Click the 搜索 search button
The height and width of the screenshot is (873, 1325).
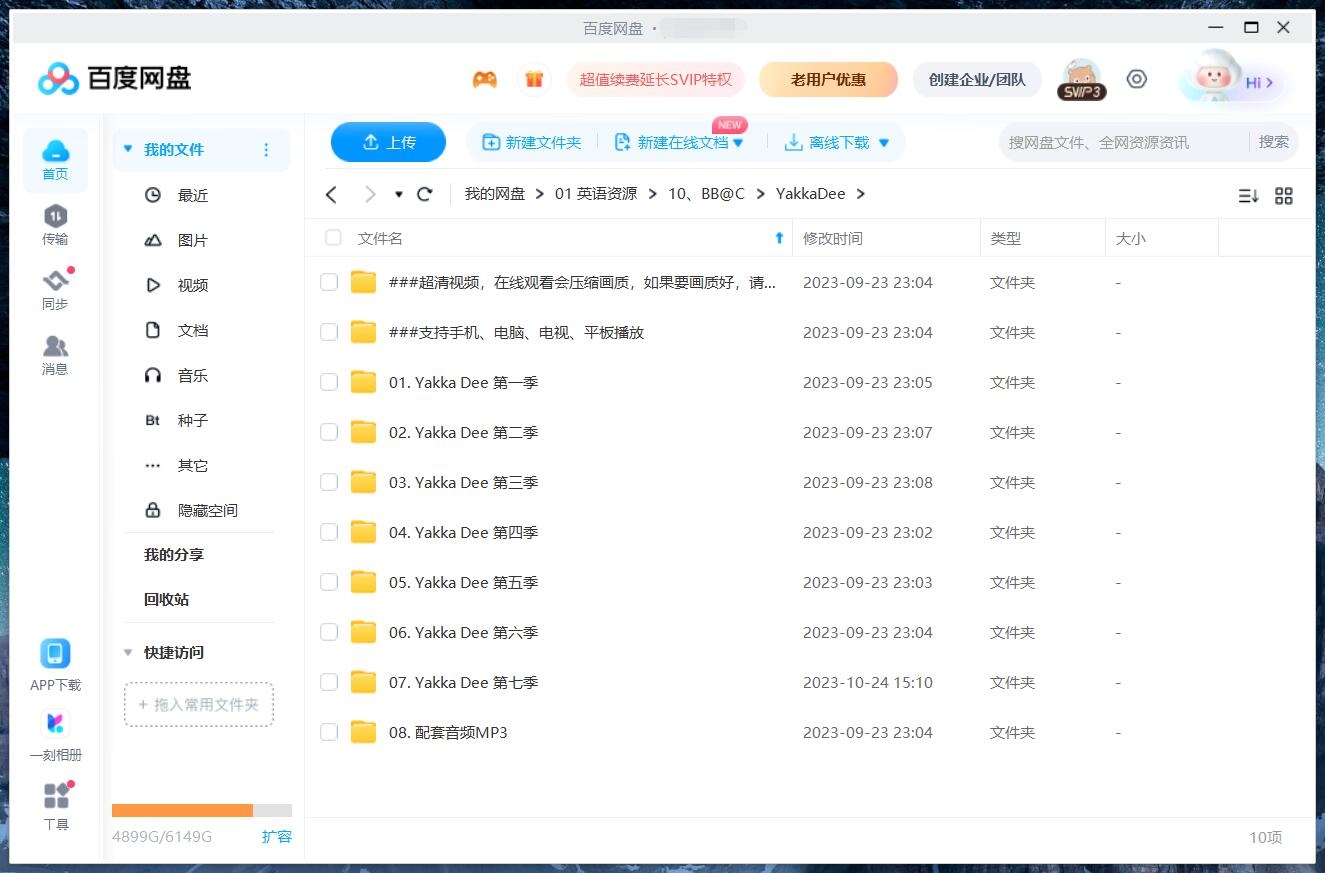click(1274, 142)
